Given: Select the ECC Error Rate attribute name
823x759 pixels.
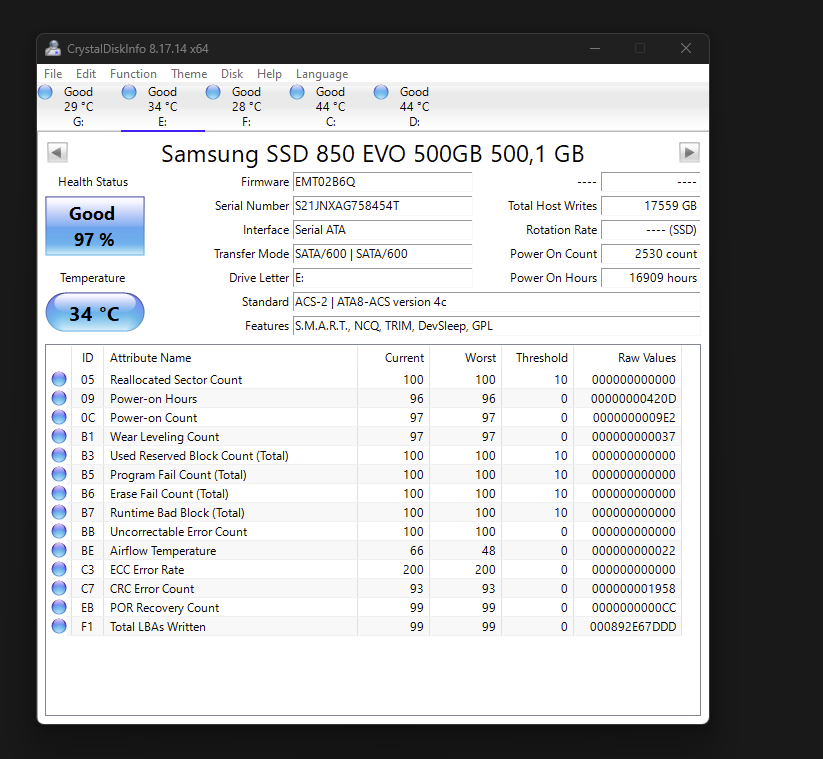Looking at the screenshot, I should click(147, 570).
